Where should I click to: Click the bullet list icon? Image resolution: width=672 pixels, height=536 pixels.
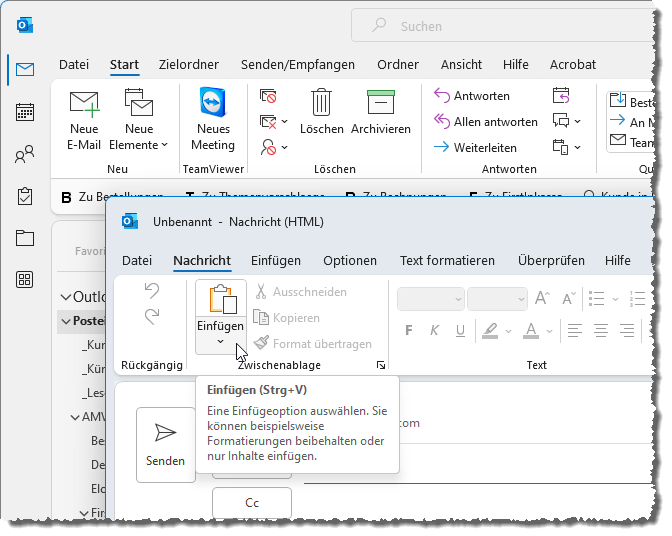click(x=597, y=299)
